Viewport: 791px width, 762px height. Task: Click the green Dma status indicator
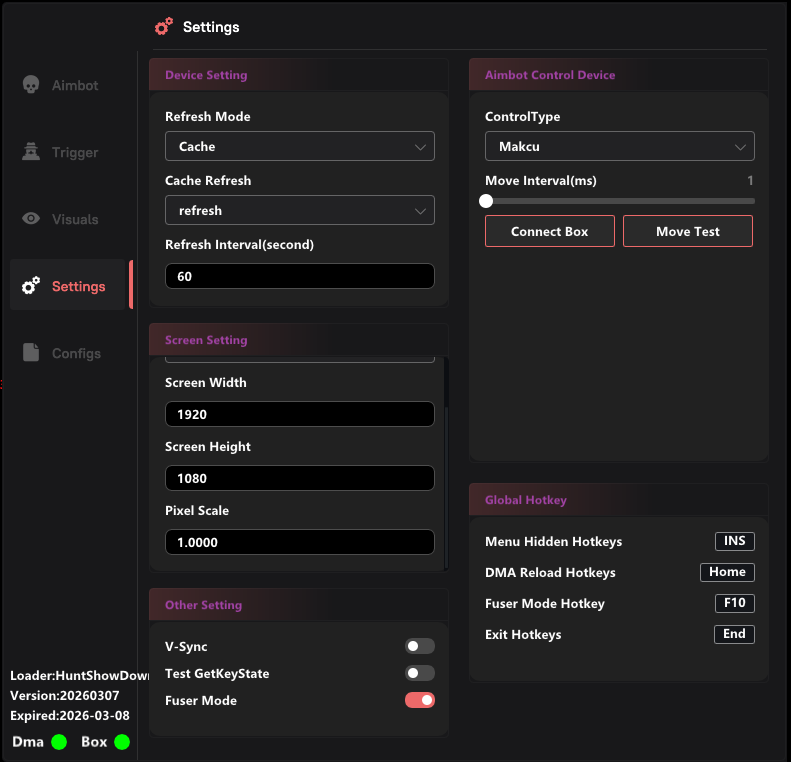point(59,742)
